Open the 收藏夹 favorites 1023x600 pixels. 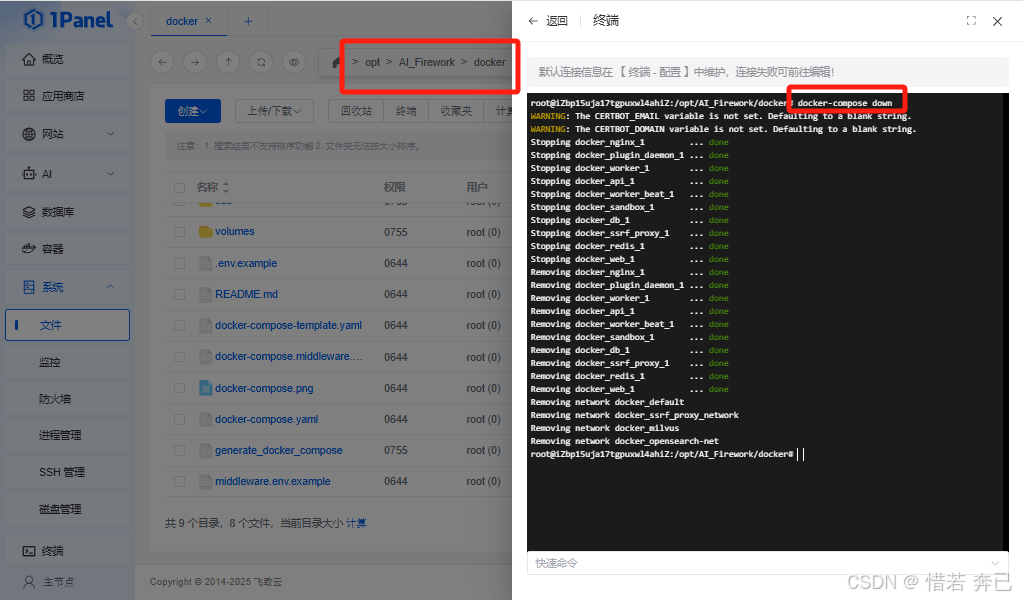click(456, 111)
